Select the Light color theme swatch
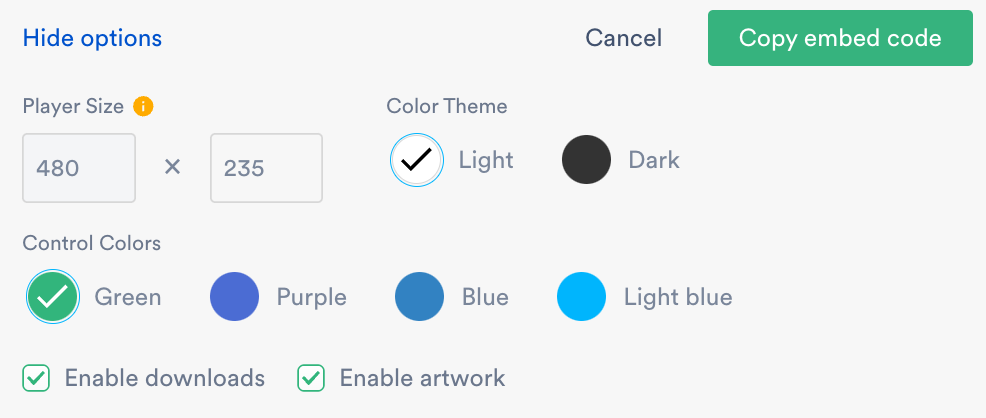The width and height of the screenshot is (986, 418). click(x=416, y=160)
